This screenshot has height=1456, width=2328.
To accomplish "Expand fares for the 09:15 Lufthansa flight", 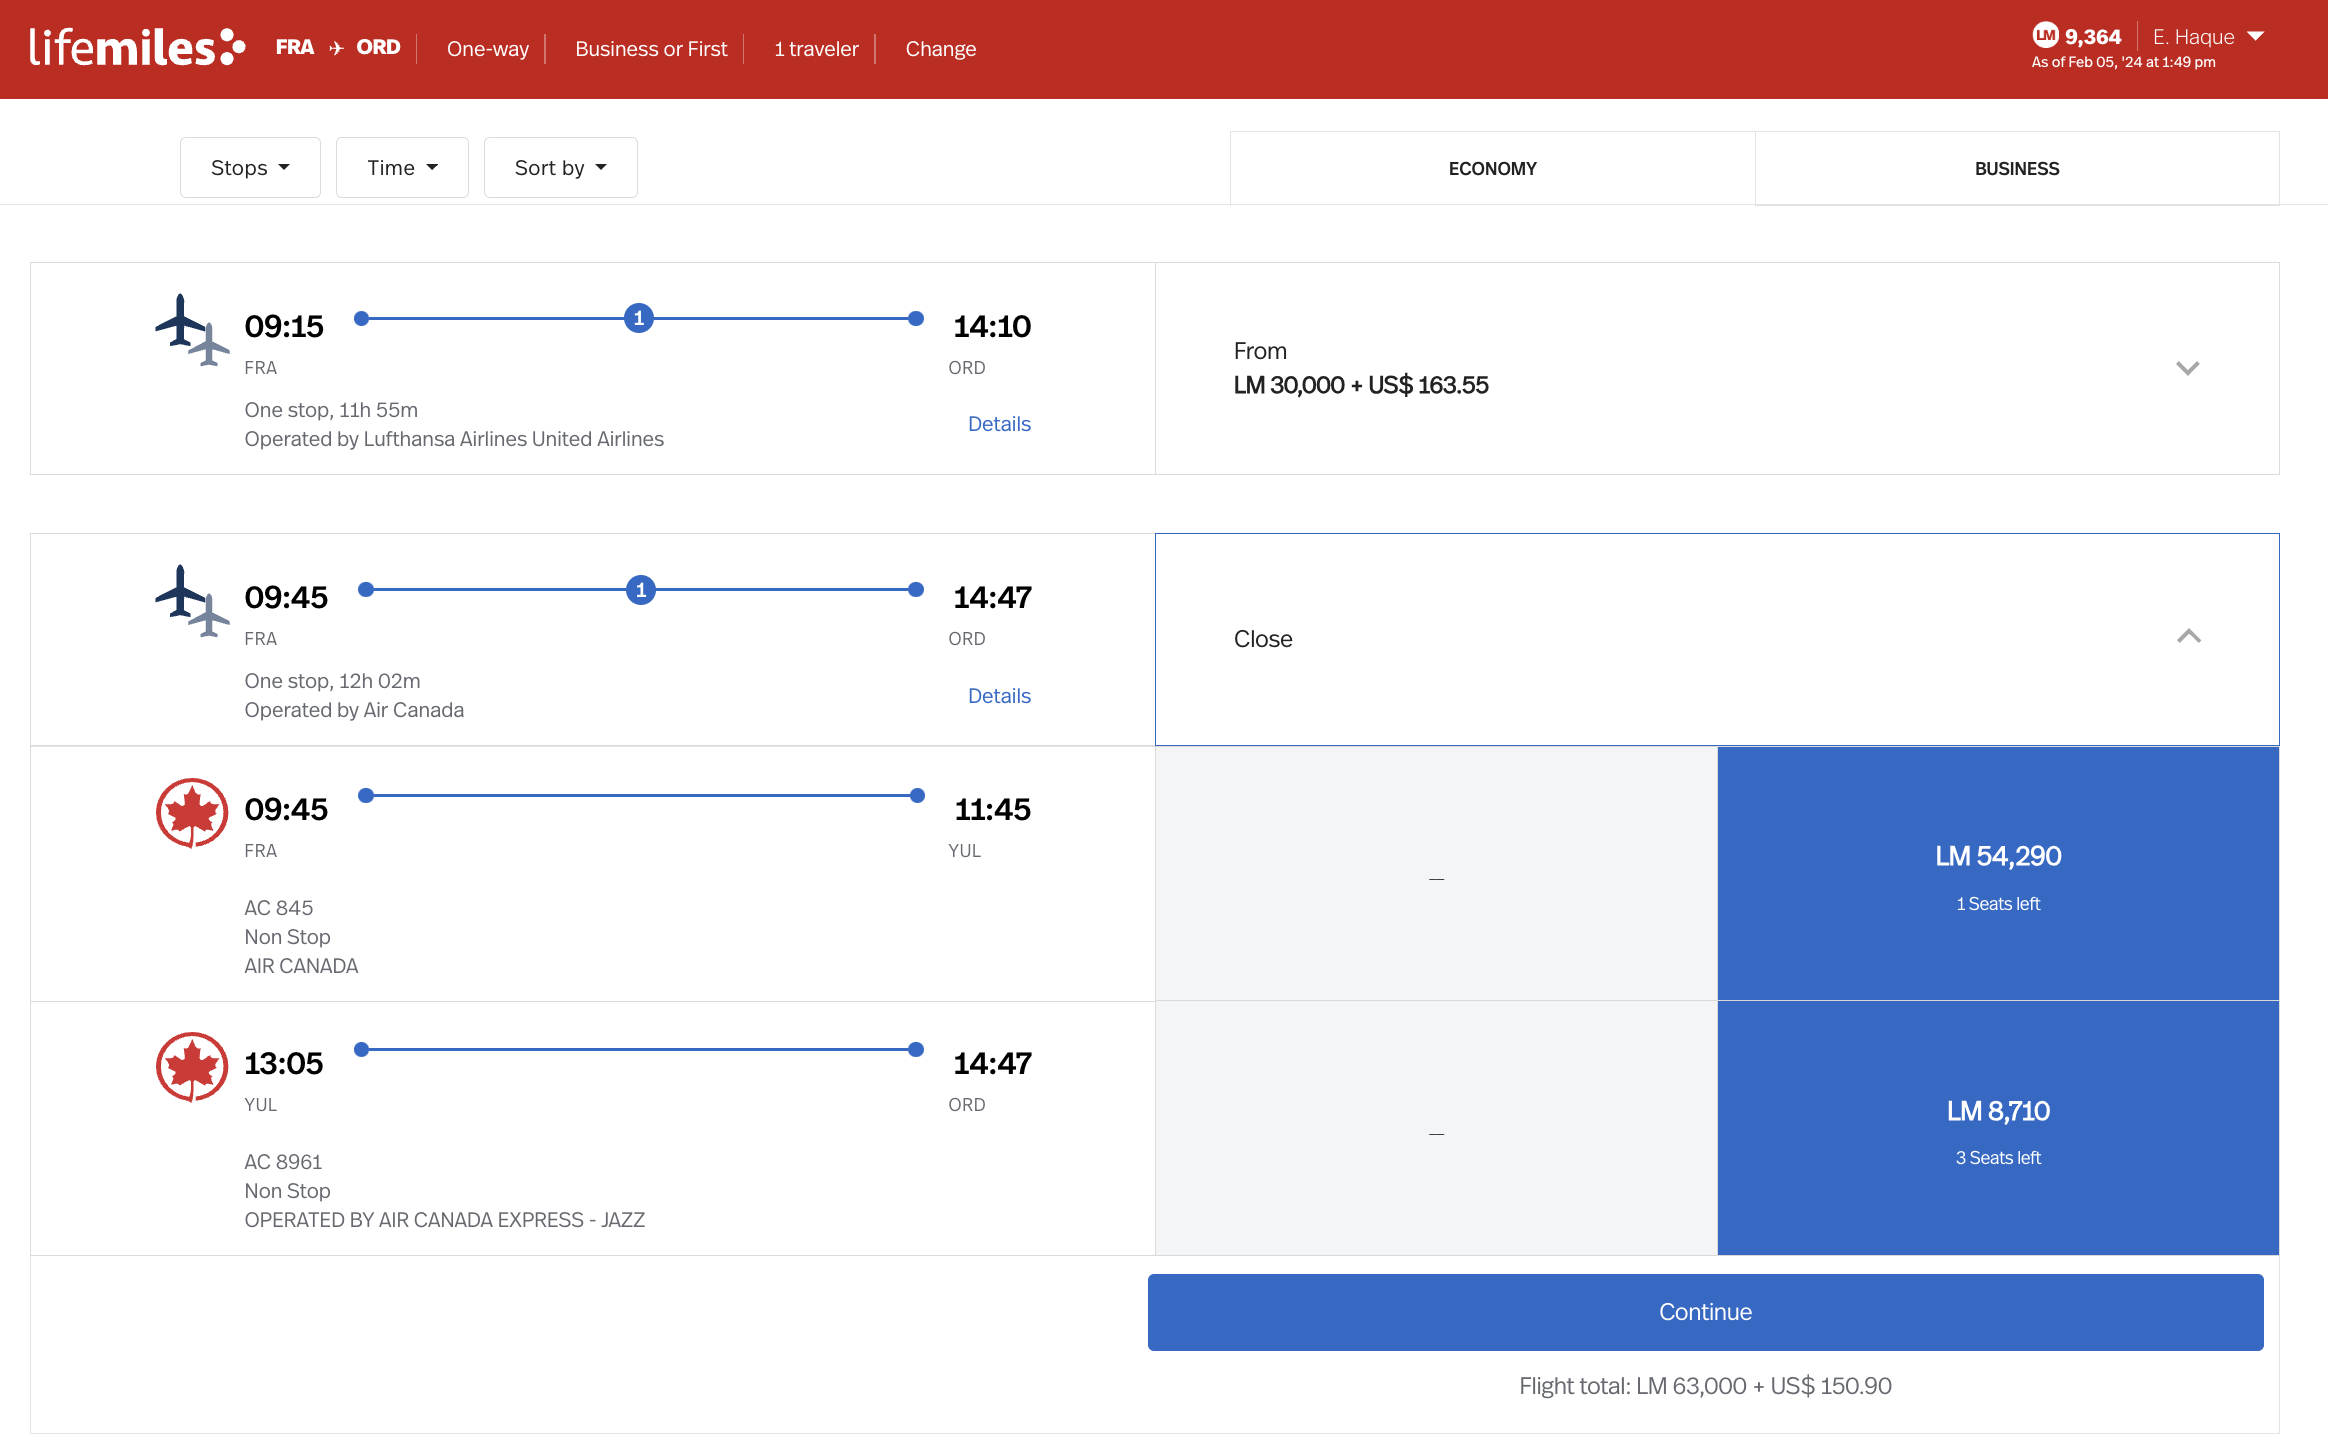I will (2188, 368).
